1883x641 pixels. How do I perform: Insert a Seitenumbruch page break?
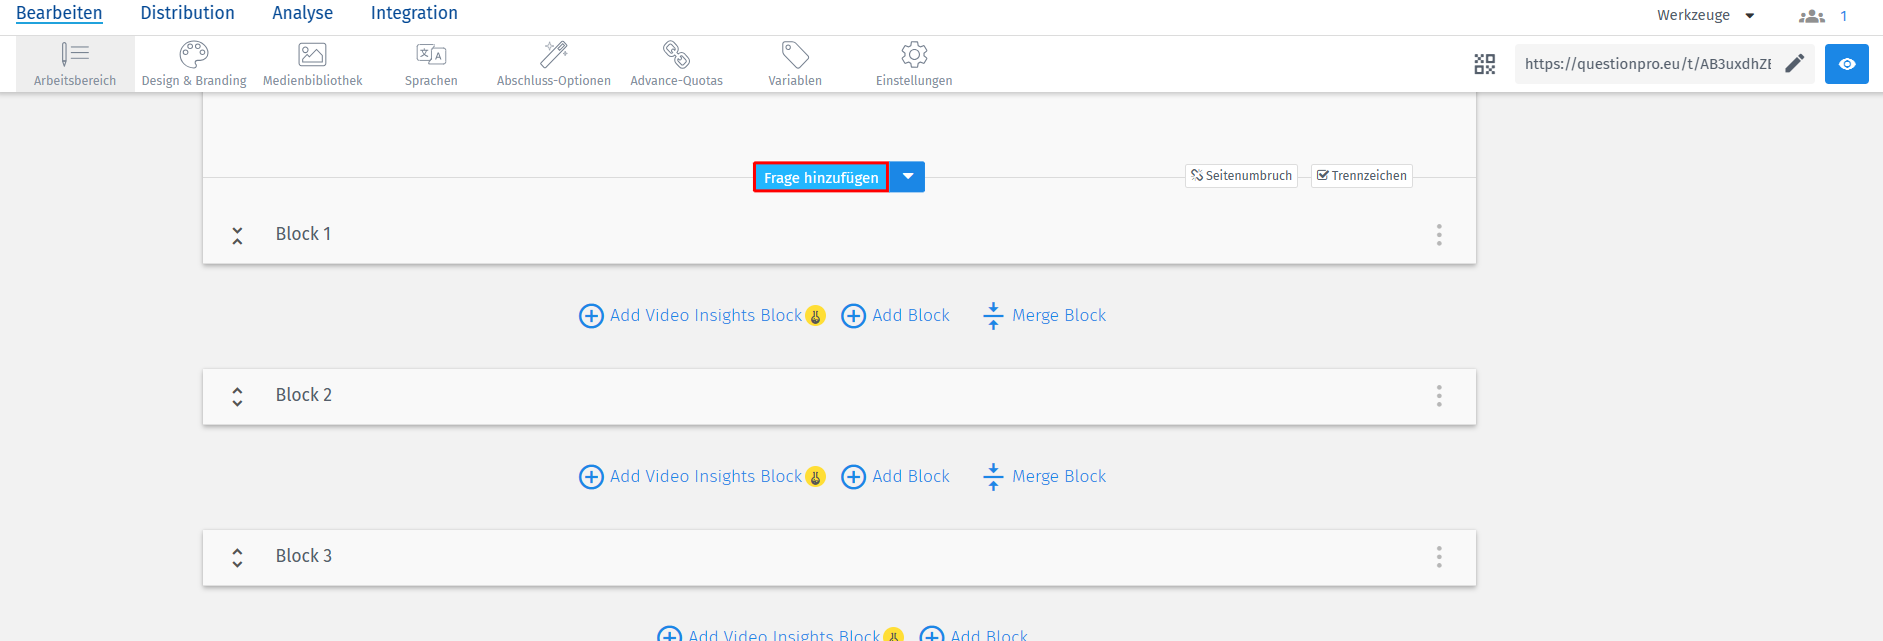pyautogui.click(x=1241, y=176)
